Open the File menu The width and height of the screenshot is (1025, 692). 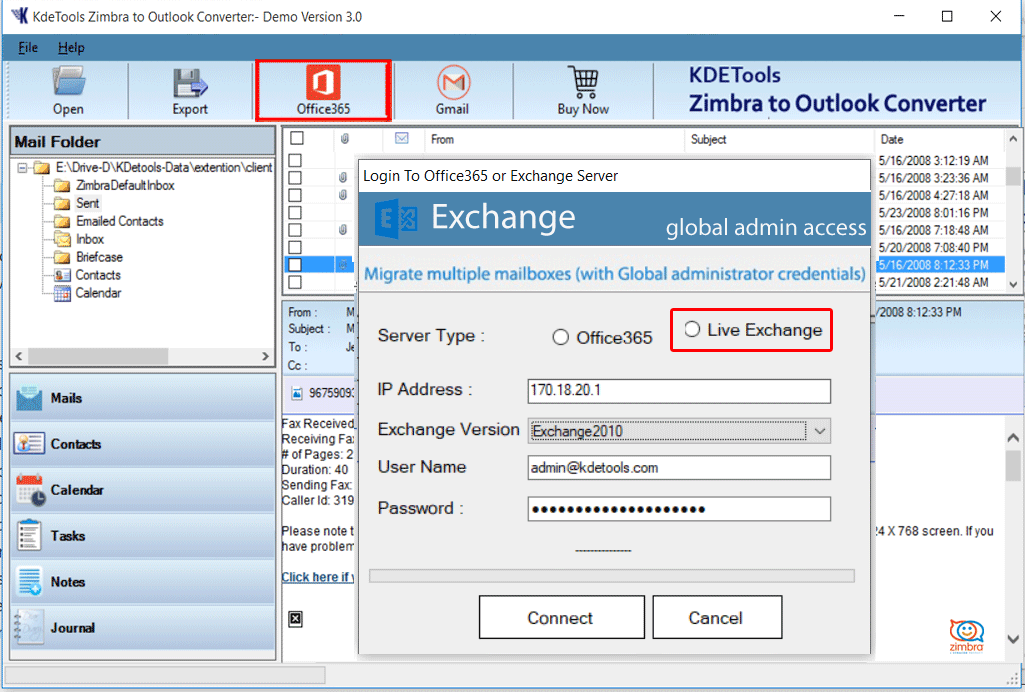[x=26, y=47]
